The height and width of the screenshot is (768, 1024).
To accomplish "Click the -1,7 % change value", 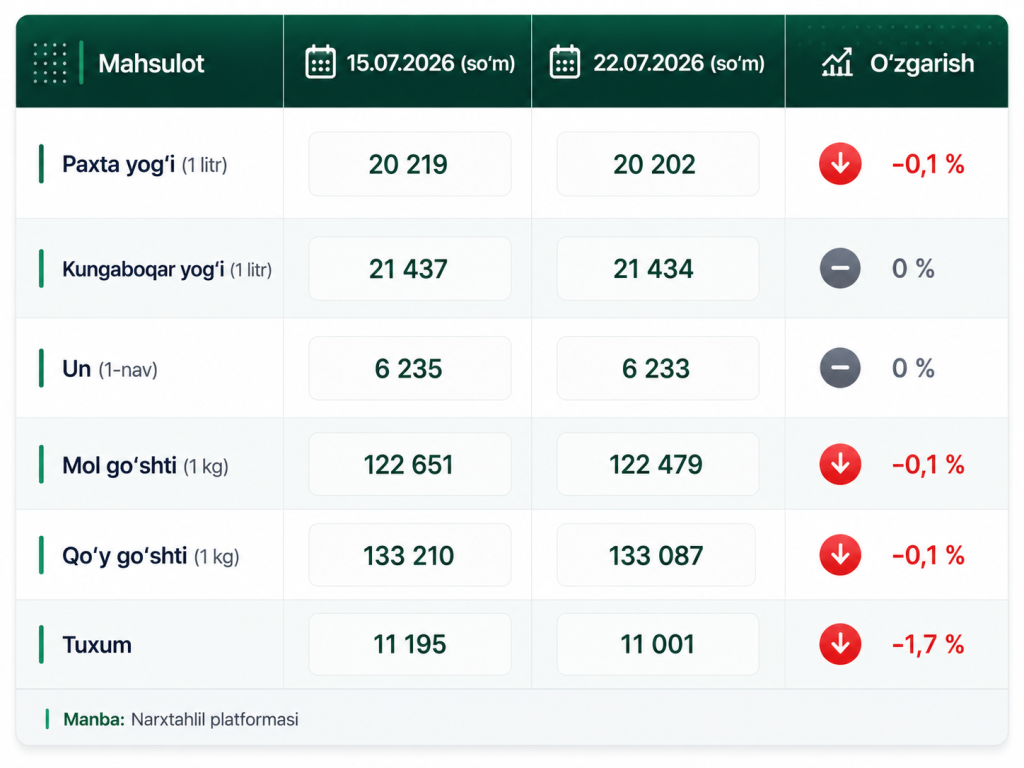I will [x=928, y=645].
